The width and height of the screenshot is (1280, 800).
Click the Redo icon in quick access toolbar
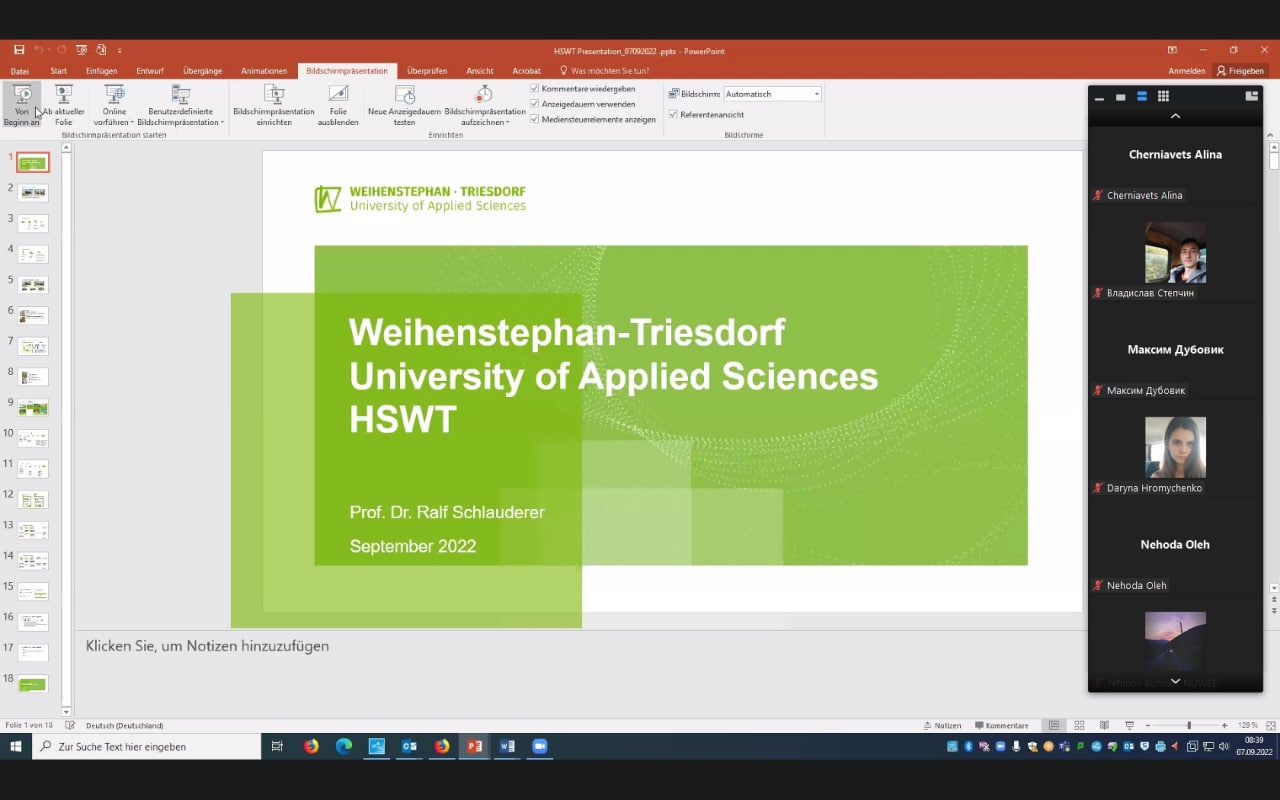pyautogui.click(x=61, y=49)
